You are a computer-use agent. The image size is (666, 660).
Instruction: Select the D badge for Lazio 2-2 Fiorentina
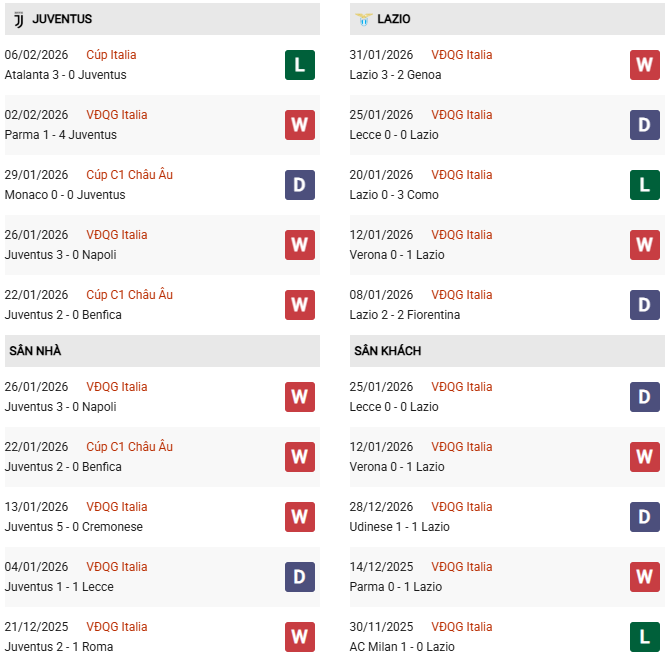[645, 305]
